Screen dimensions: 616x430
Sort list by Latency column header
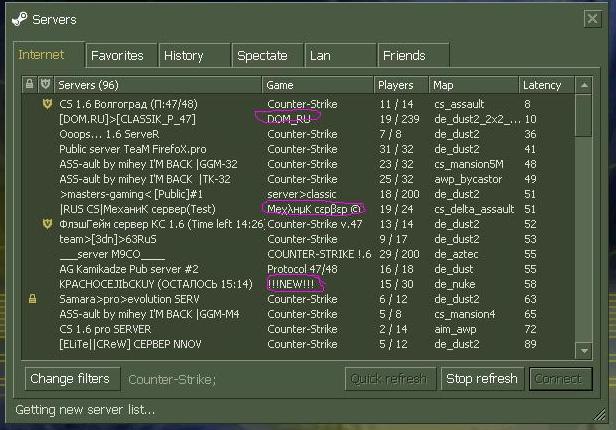click(x=547, y=85)
